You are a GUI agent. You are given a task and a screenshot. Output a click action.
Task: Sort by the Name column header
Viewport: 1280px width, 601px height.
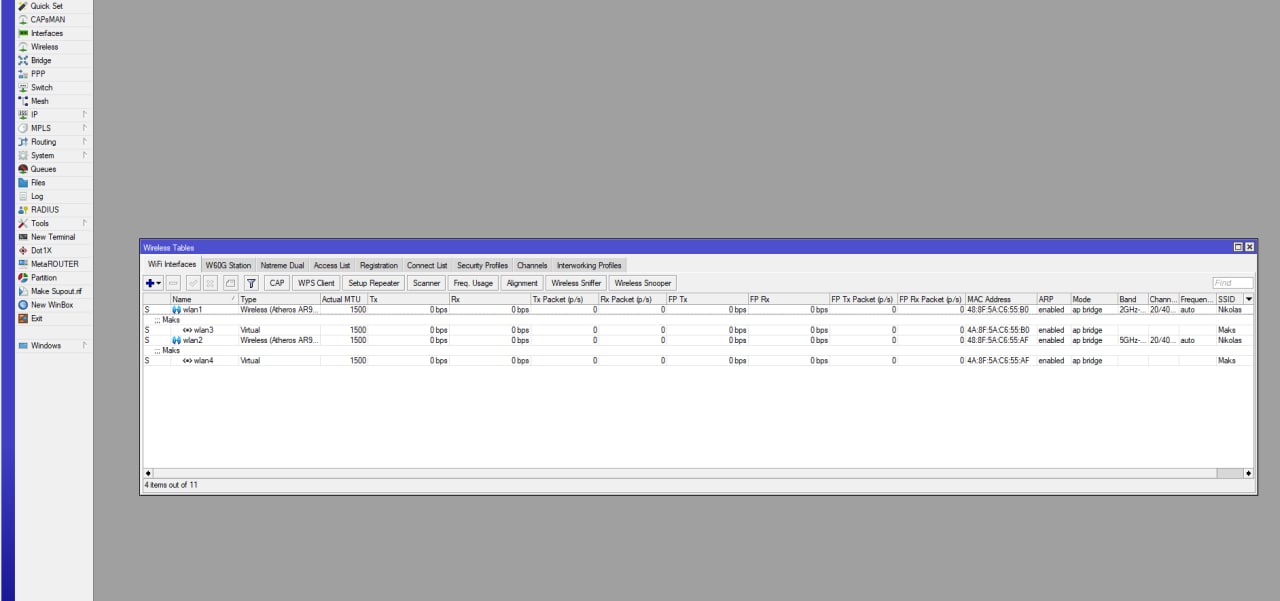(204, 299)
